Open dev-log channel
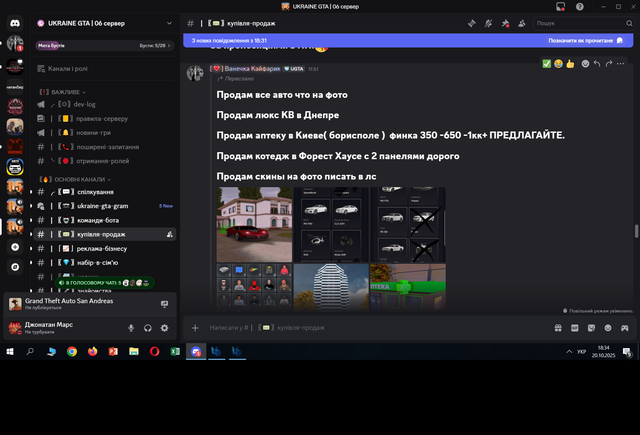 tap(105, 104)
